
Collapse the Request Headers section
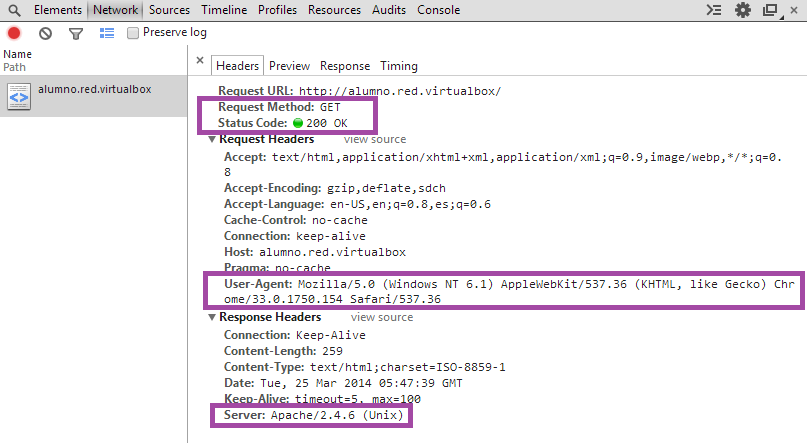212,139
